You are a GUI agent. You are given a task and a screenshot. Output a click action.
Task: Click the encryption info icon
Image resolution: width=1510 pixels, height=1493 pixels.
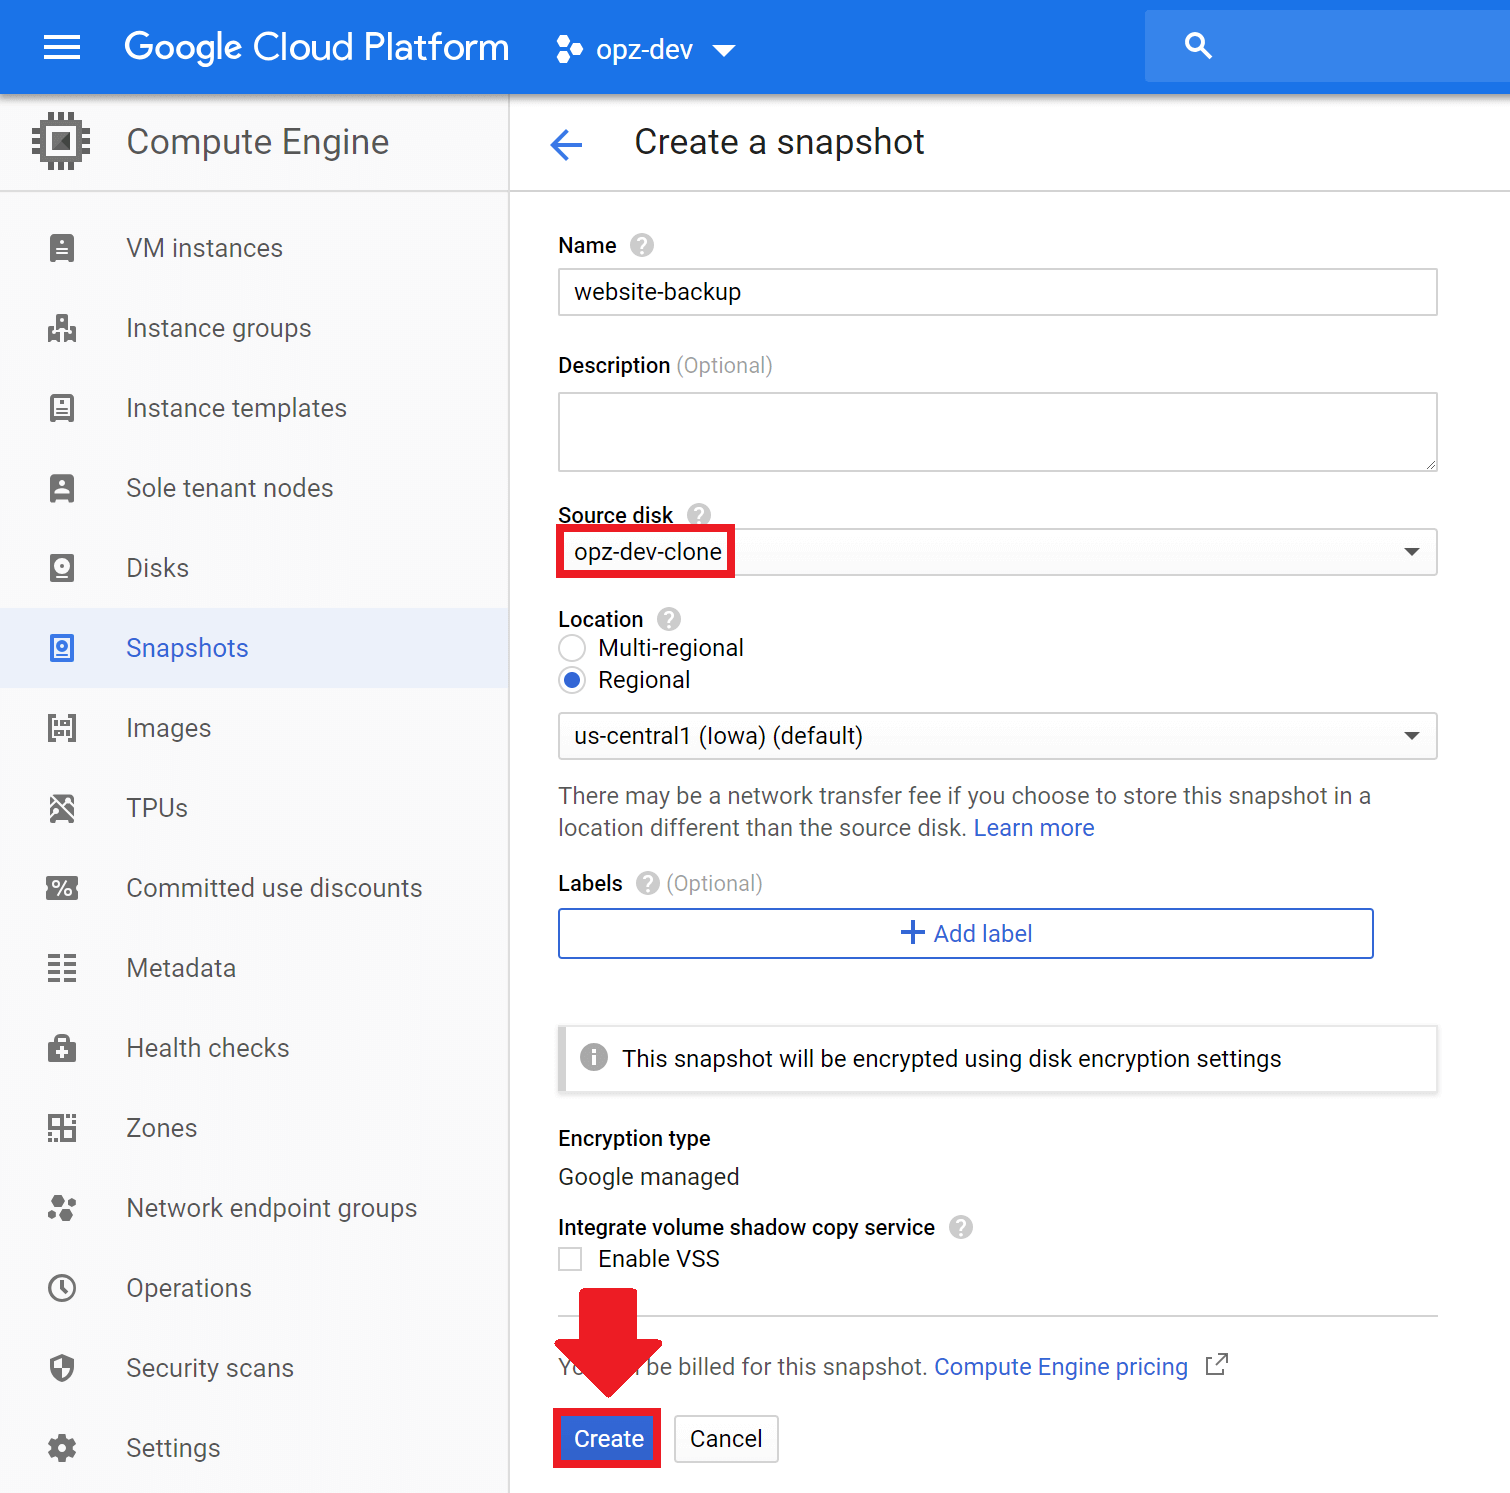tap(594, 1057)
